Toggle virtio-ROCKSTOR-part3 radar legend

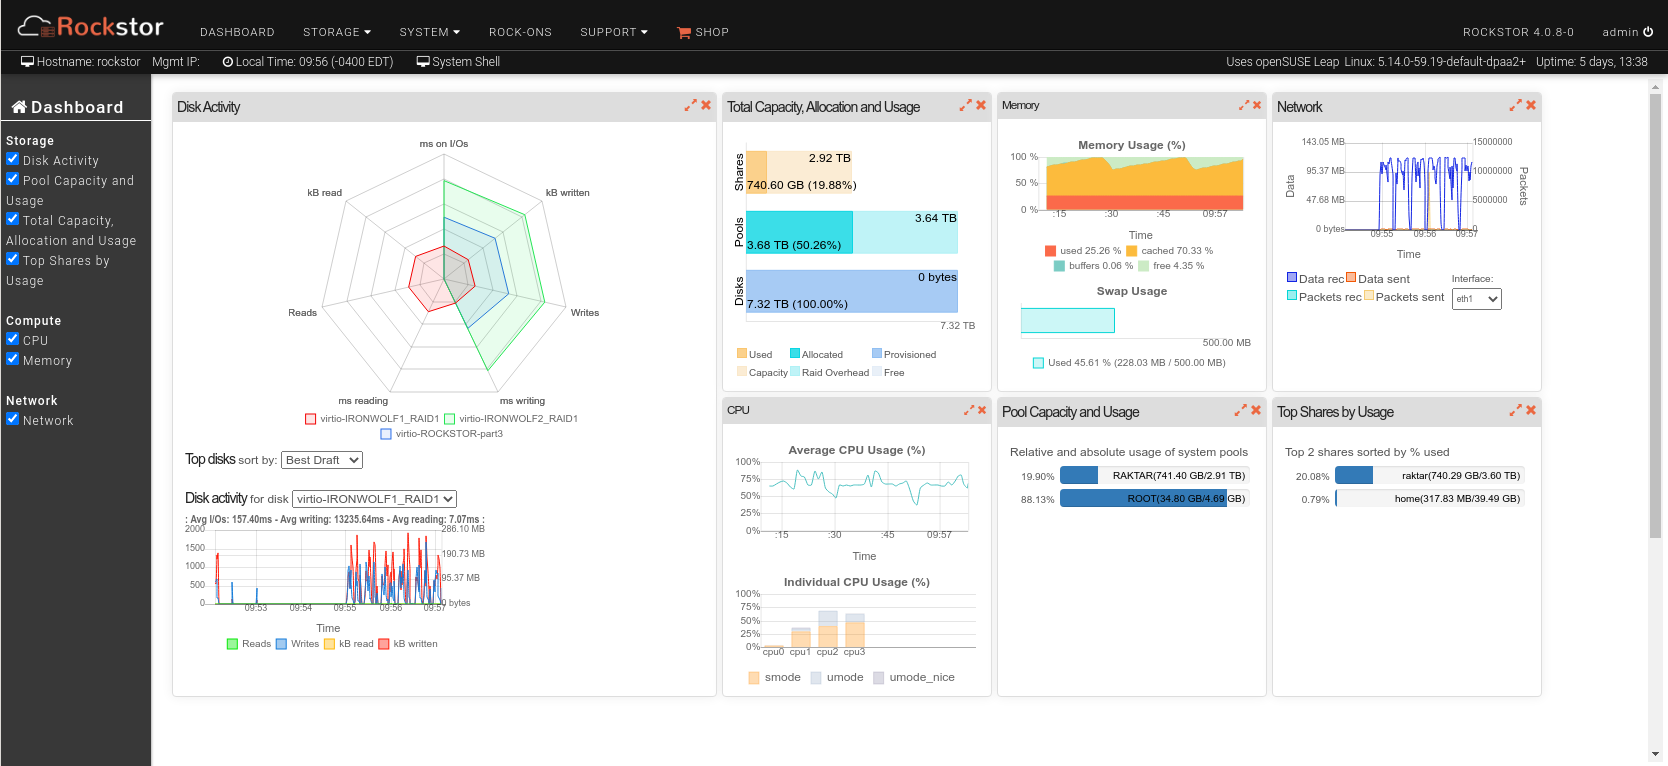442,434
